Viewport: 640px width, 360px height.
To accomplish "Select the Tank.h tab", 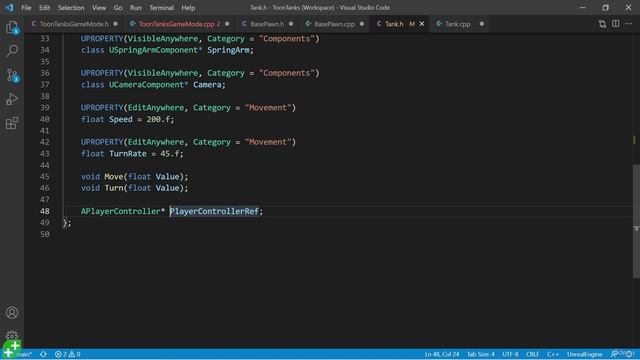I will pos(394,24).
